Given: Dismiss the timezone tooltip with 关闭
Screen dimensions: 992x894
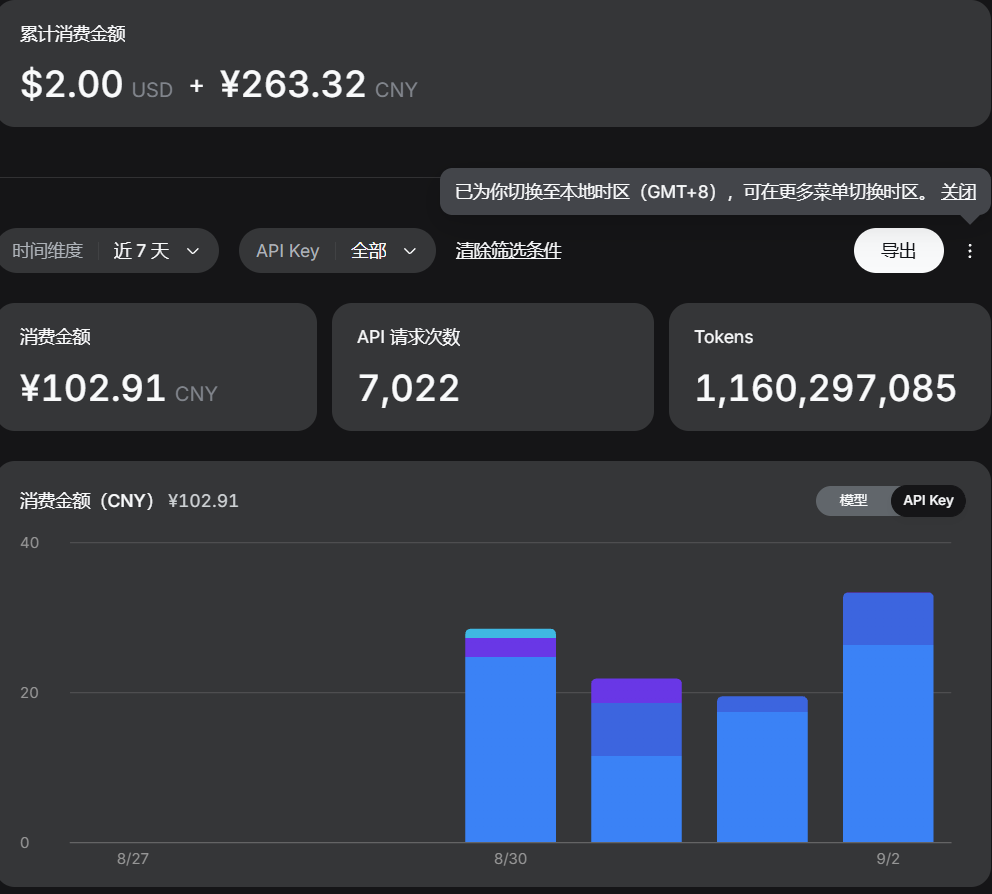Looking at the screenshot, I should (958, 192).
